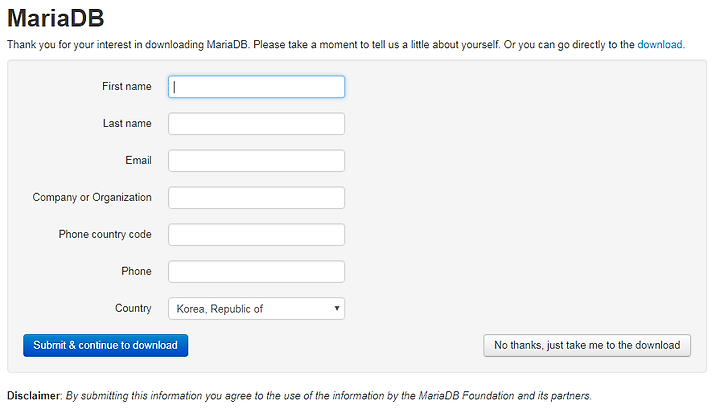The image size is (720, 409).
Task: Click the Company or Organization field
Action: 256,197
